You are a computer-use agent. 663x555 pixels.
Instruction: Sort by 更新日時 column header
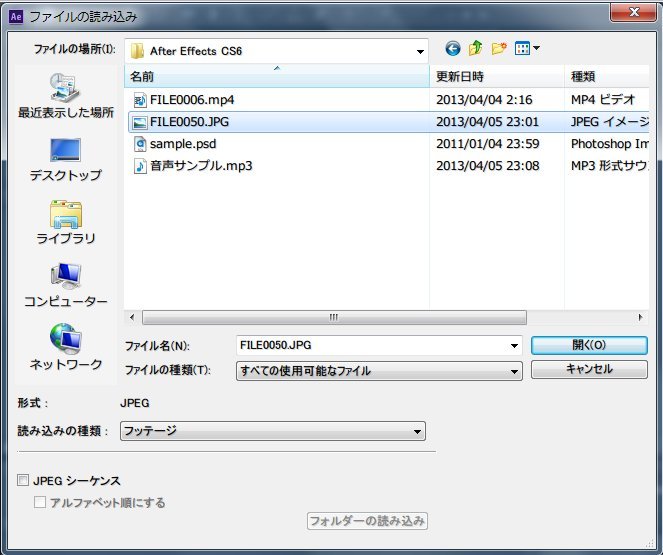497,77
